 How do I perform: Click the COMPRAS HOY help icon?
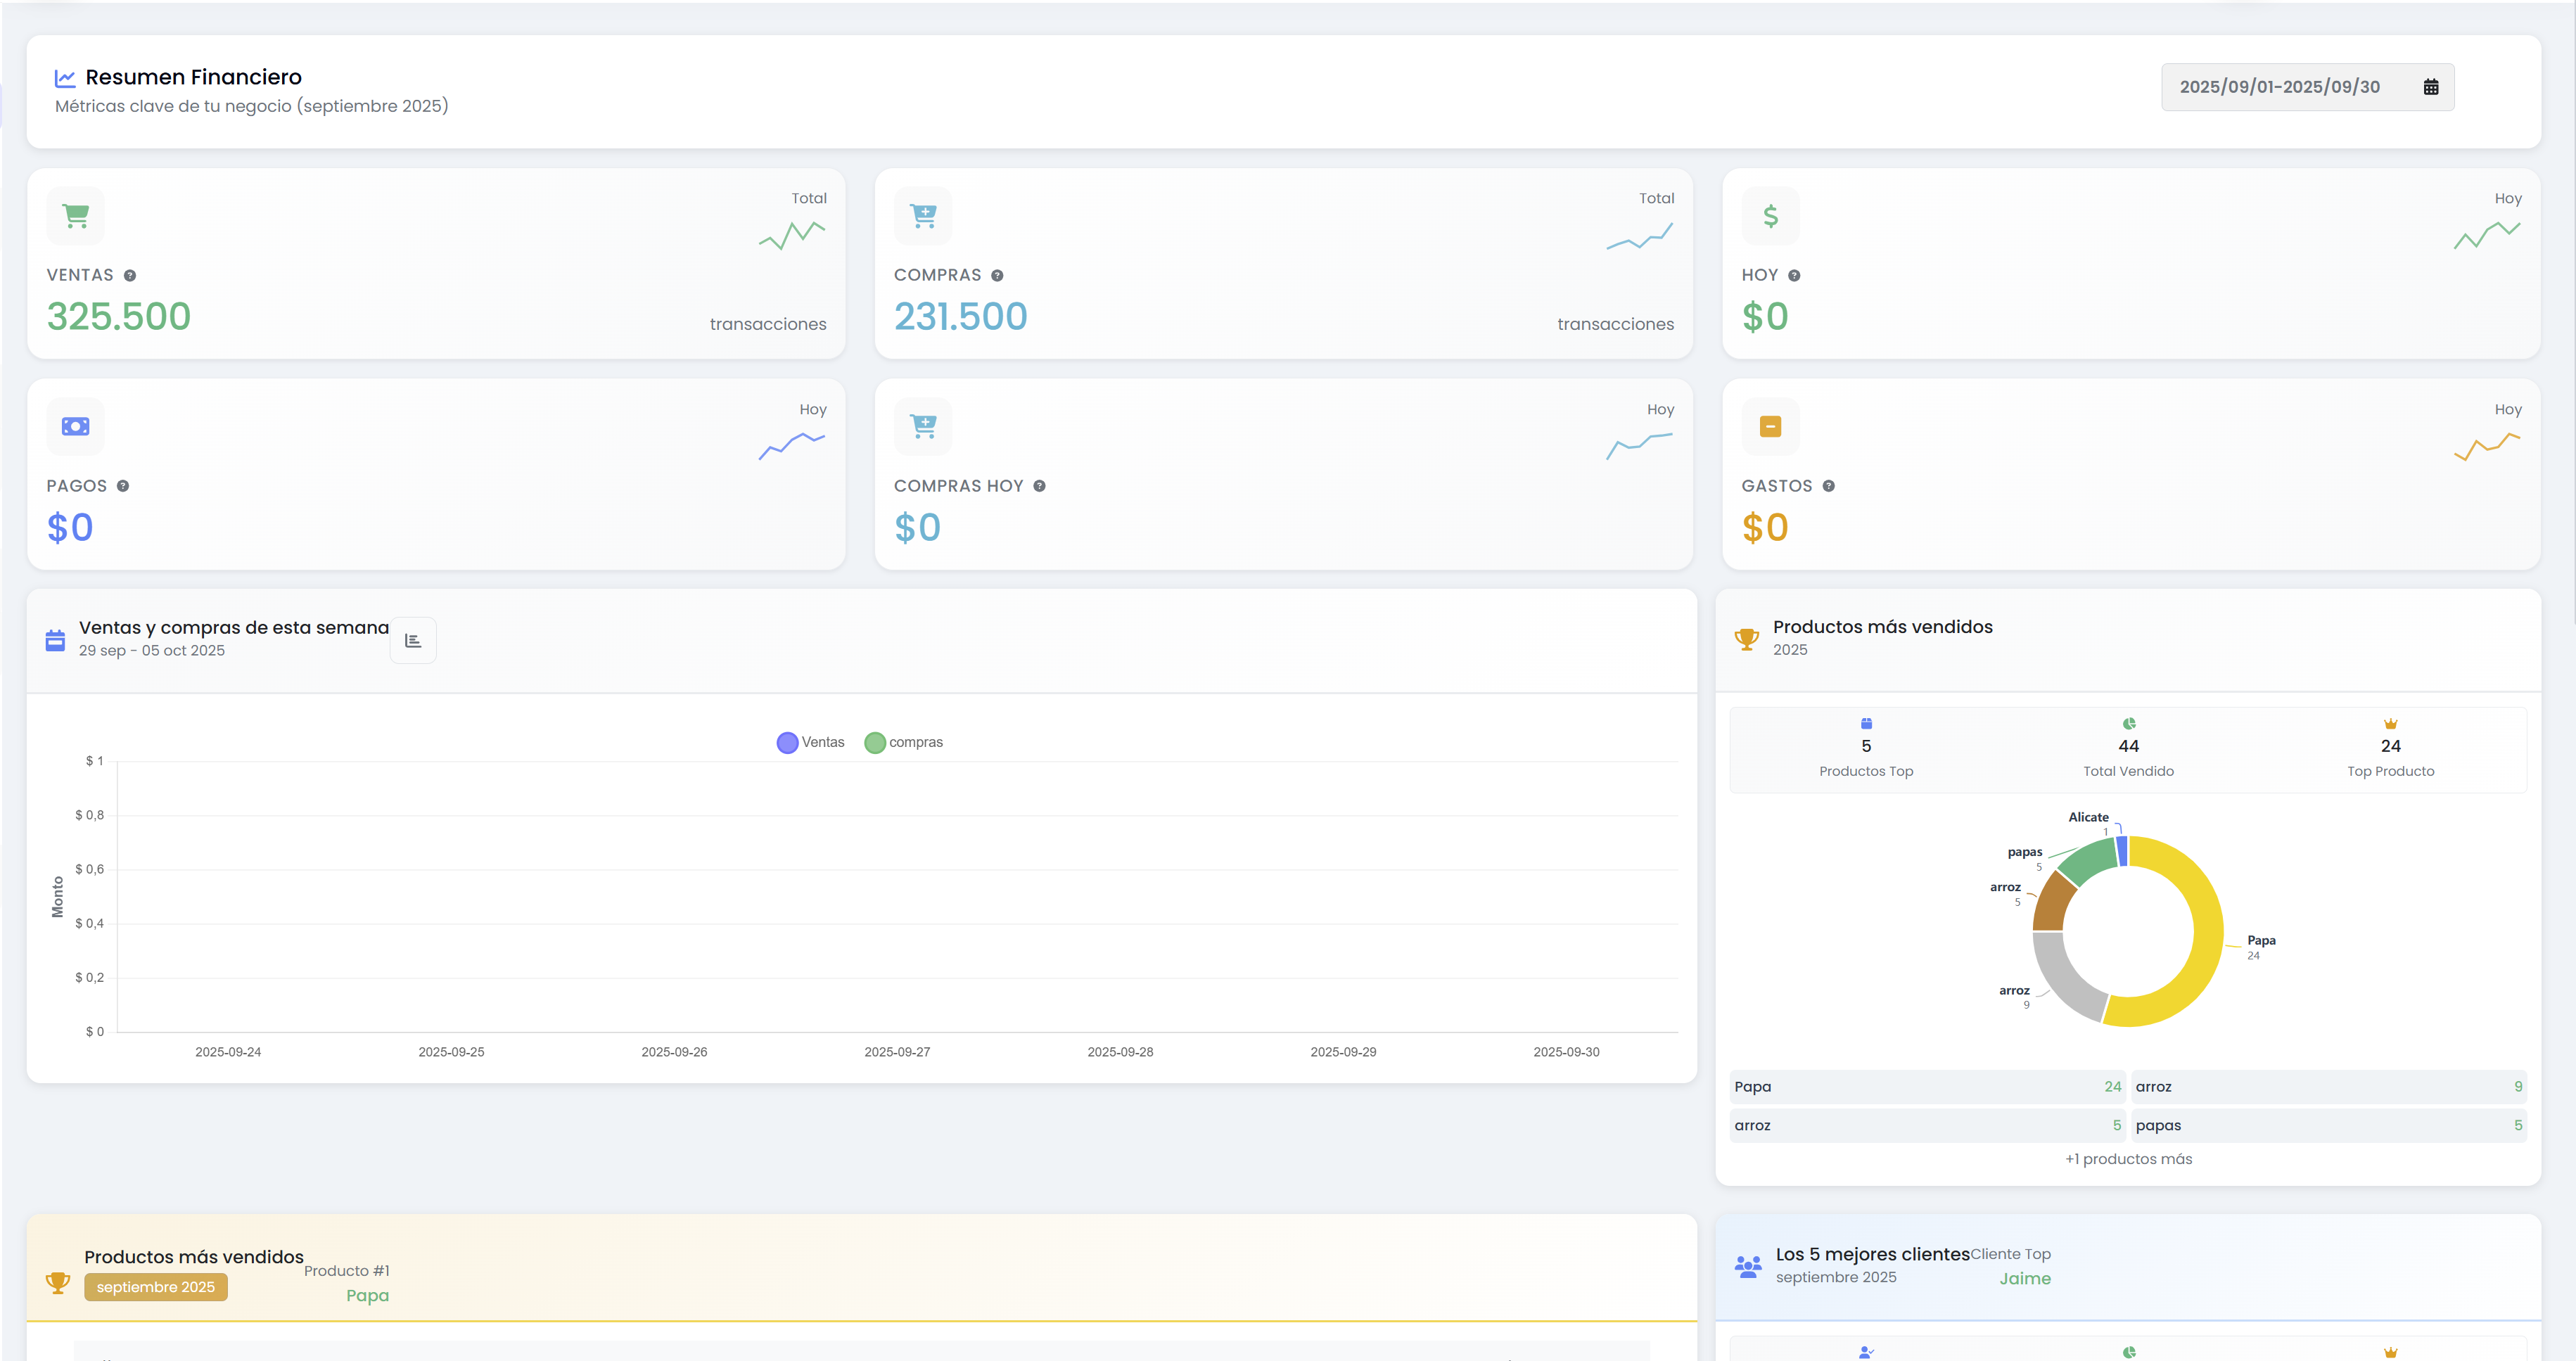coord(1039,486)
